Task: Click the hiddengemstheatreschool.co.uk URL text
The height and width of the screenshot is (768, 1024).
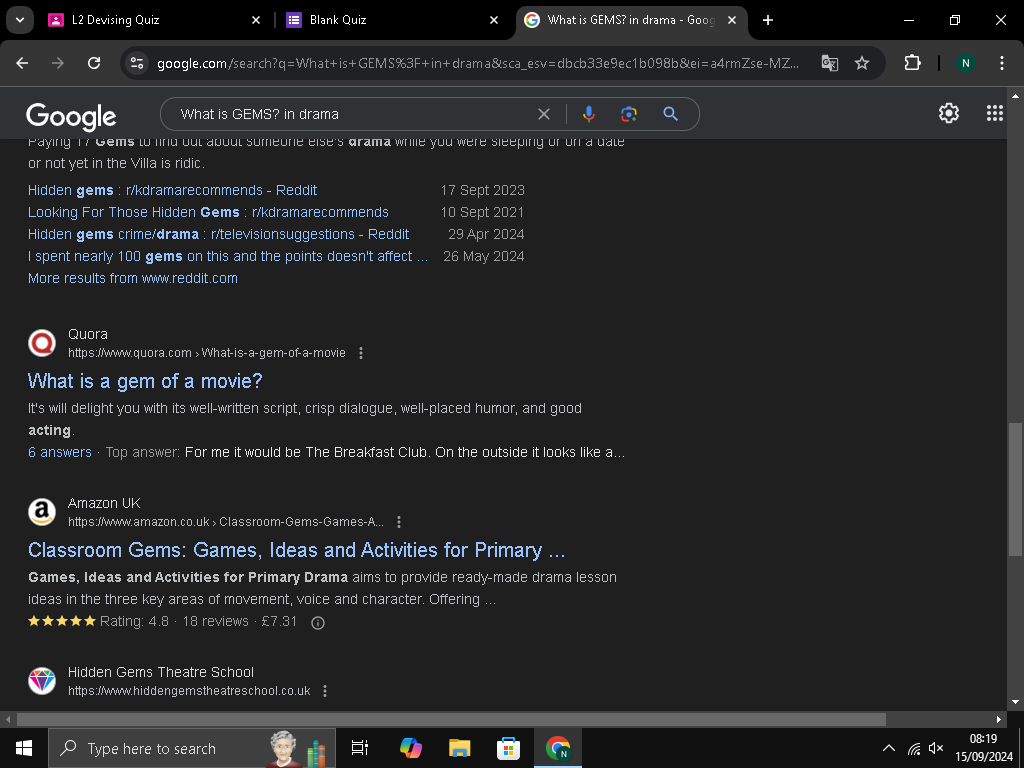Action: point(189,691)
